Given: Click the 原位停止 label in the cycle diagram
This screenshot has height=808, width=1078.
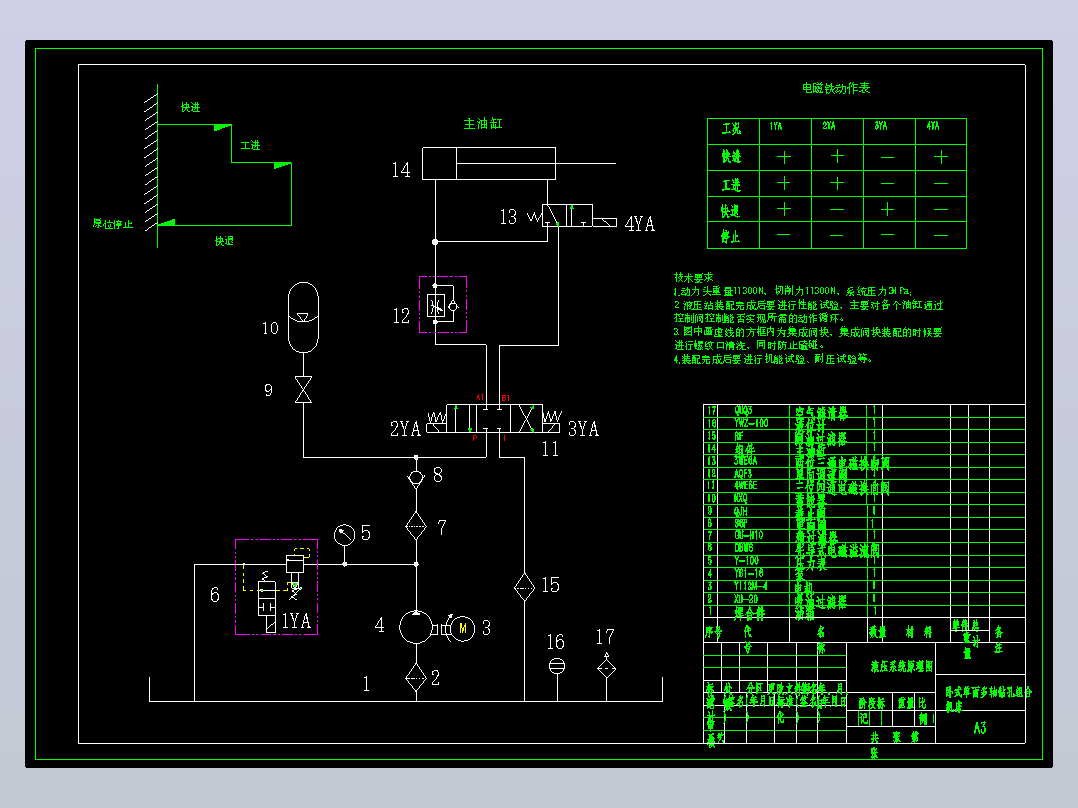Looking at the screenshot, I should [113, 224].
